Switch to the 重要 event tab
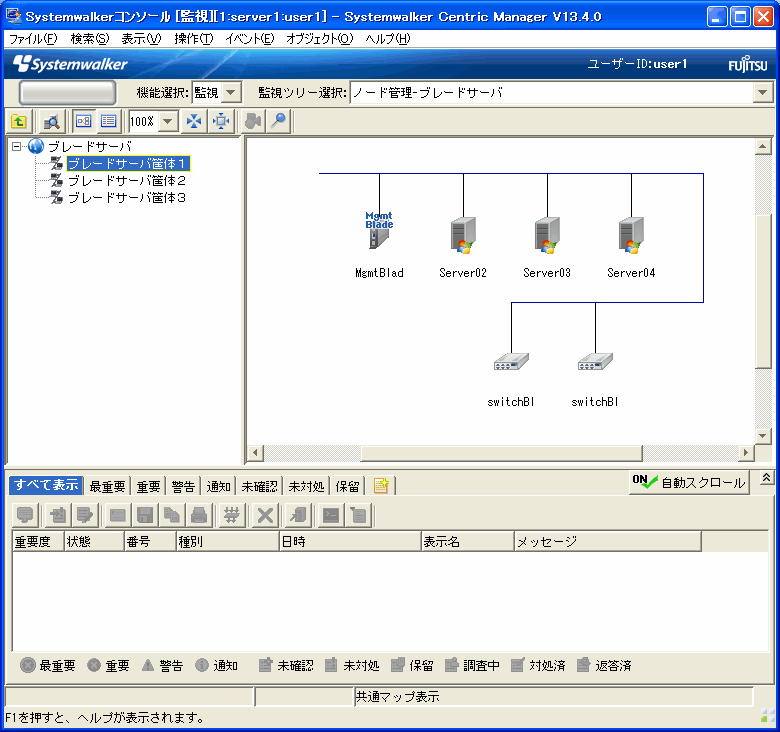The width and height of the screenshot is (780, 732). [148, 486]
